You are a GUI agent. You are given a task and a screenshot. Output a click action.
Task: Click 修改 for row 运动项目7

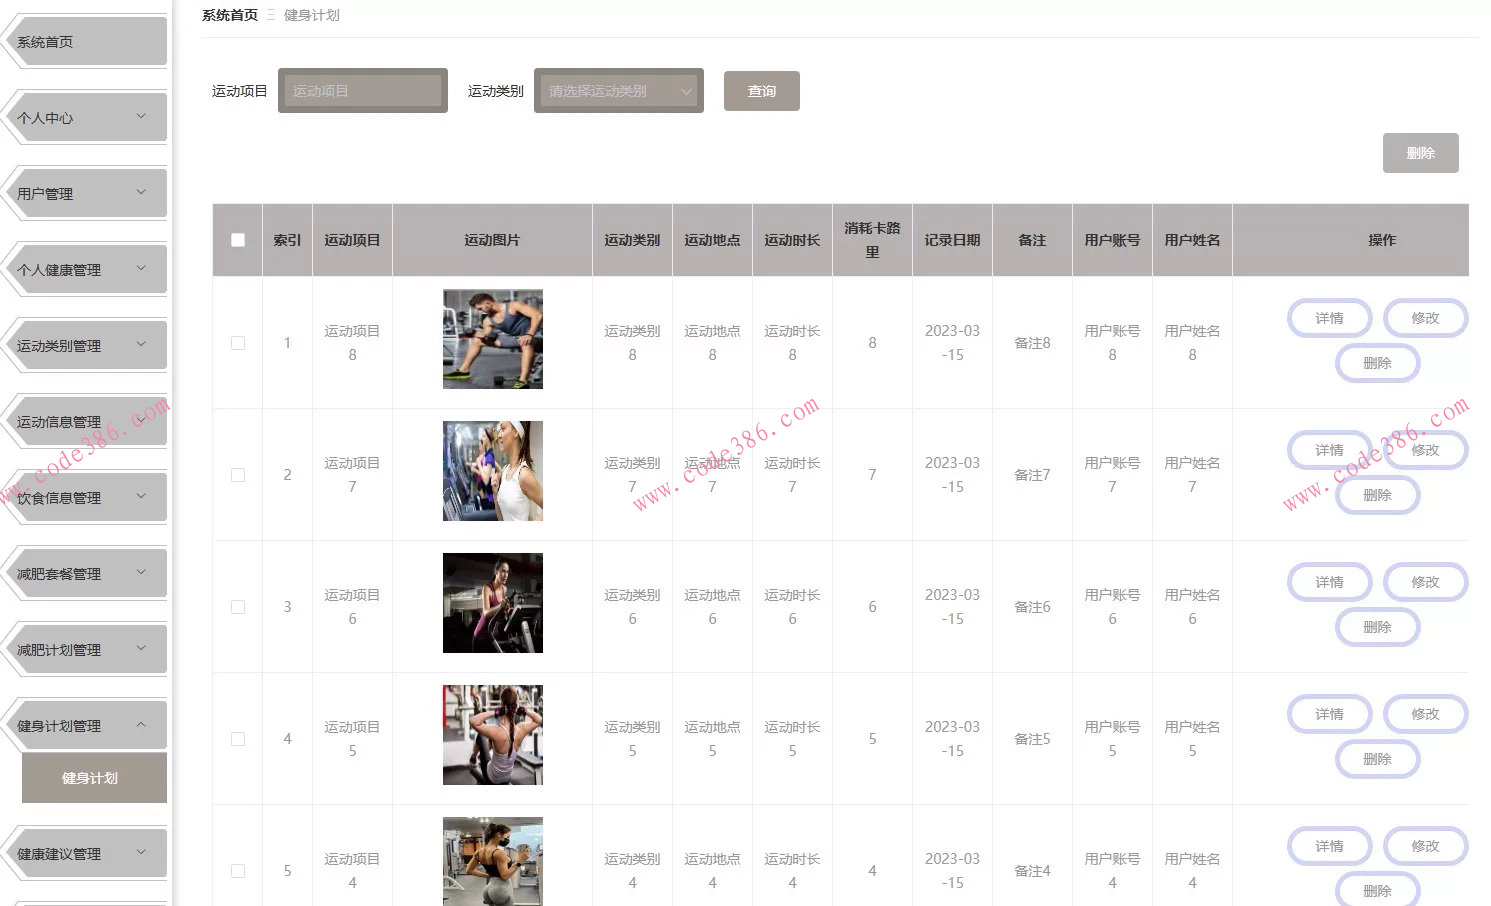point(1426,450)
